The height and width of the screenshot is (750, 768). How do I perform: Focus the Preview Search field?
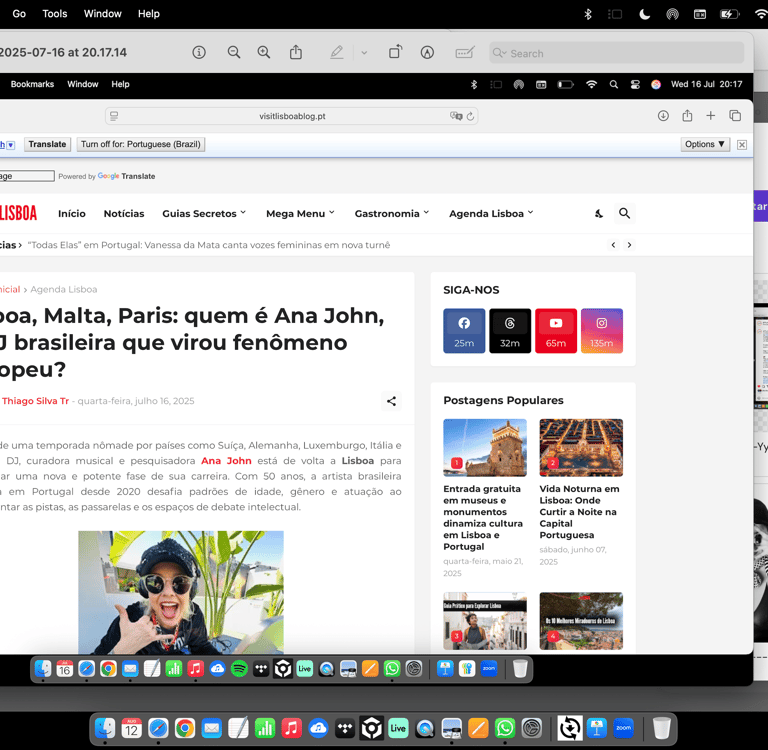[x=616, y=53]
